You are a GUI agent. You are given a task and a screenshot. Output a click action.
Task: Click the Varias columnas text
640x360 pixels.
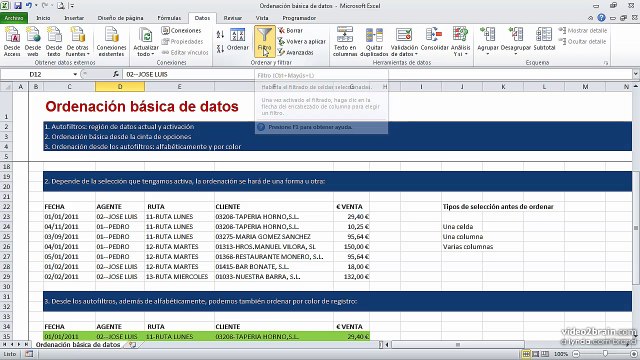coord(468,247)
